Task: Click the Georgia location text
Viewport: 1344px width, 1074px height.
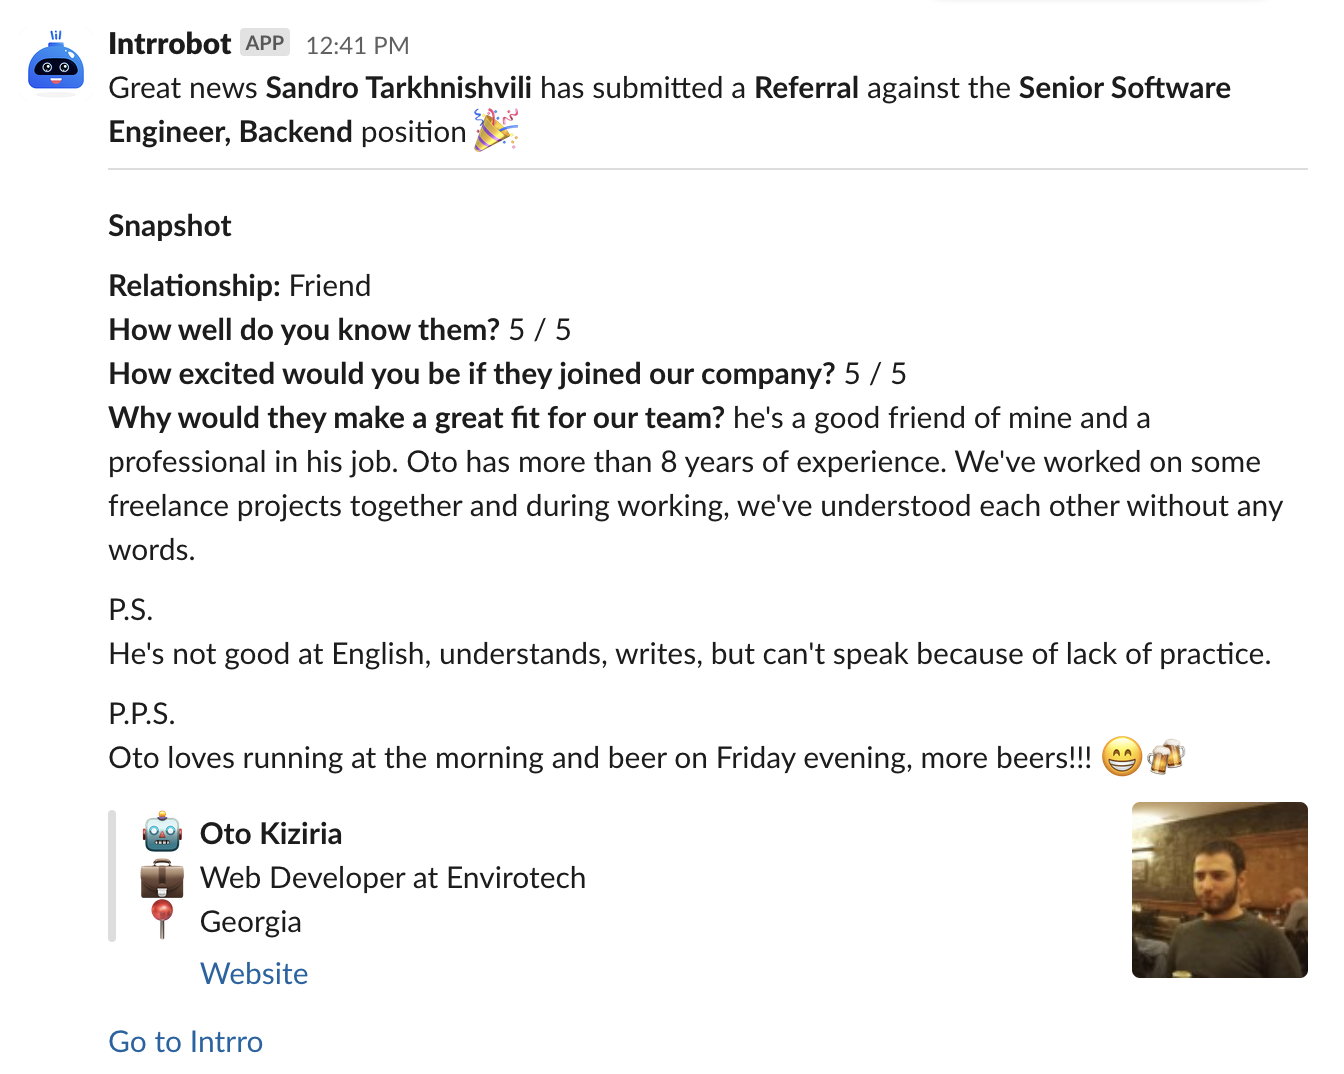Action: coord(250,921)
